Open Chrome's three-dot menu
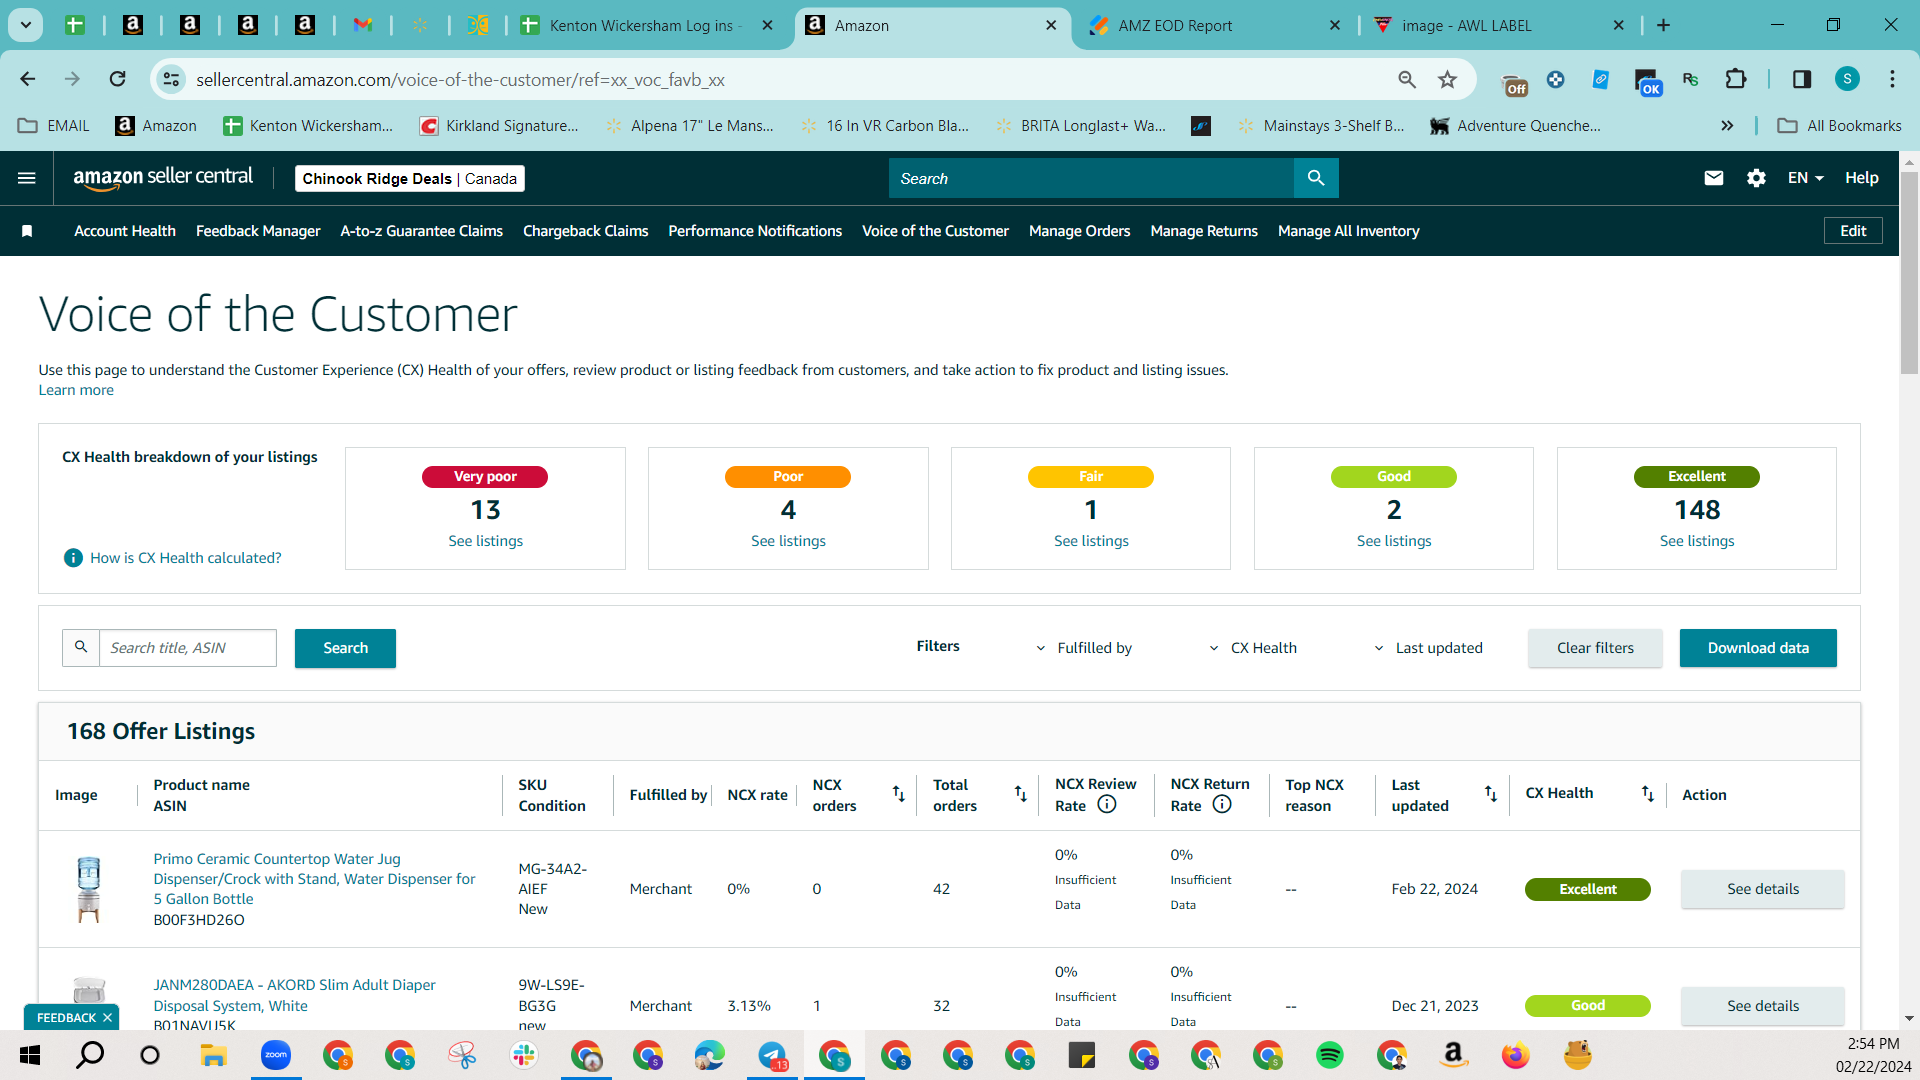The image size is (1920, 1080). click(x=1892, y=79)
